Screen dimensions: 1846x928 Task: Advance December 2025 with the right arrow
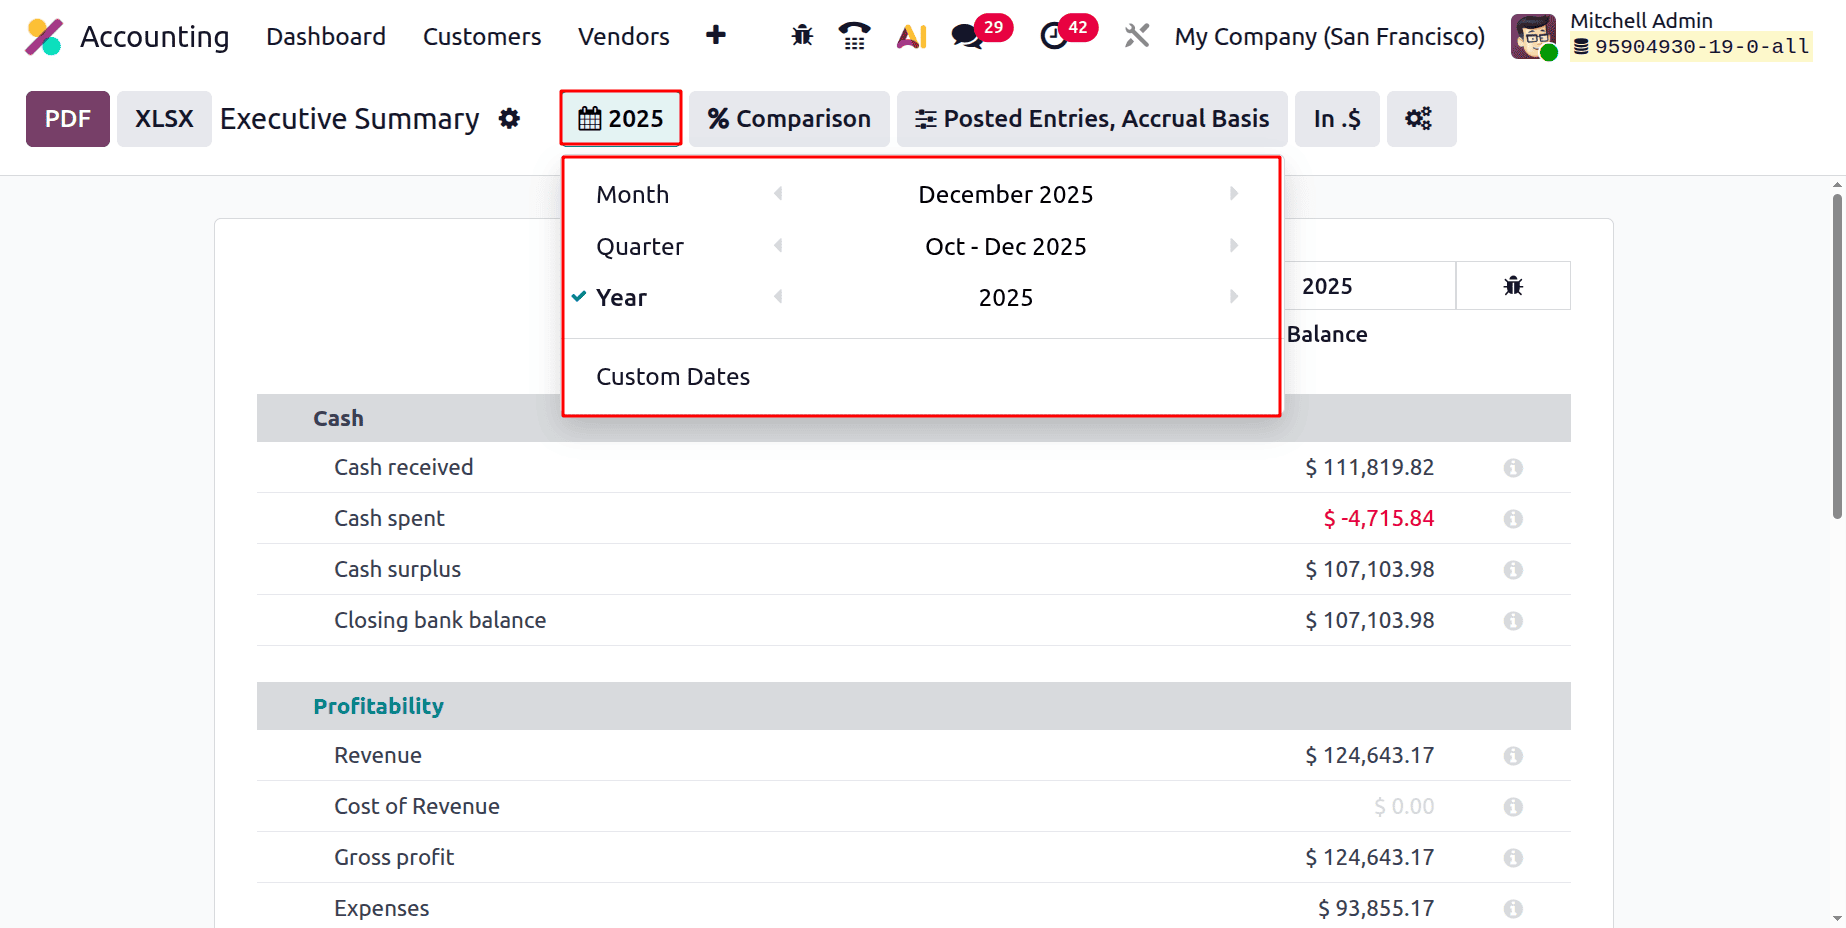[x=1233, y=193]
